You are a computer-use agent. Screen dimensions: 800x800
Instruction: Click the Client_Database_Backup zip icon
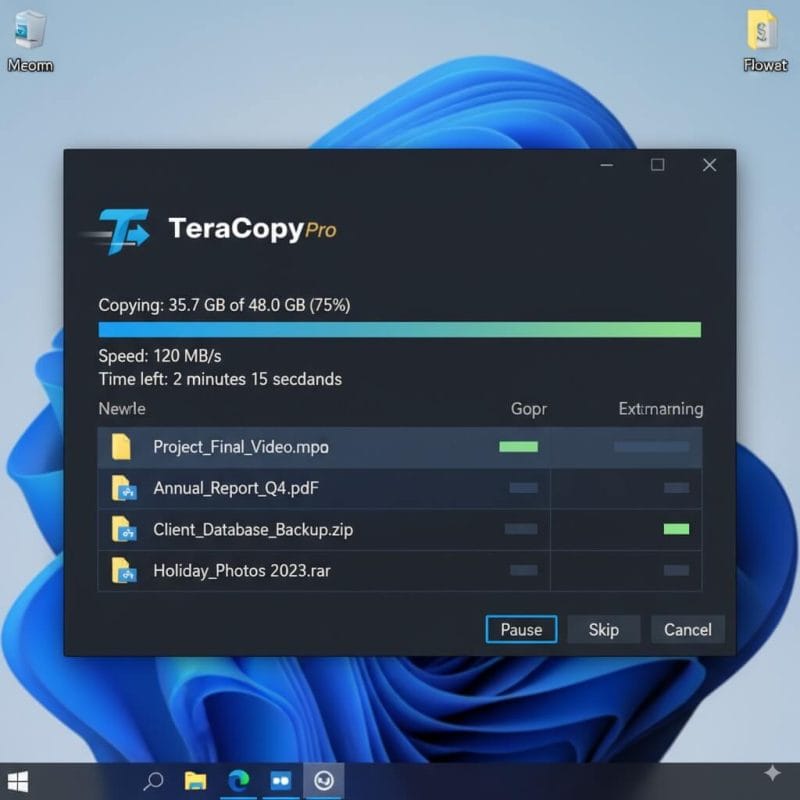pos(123,529)
